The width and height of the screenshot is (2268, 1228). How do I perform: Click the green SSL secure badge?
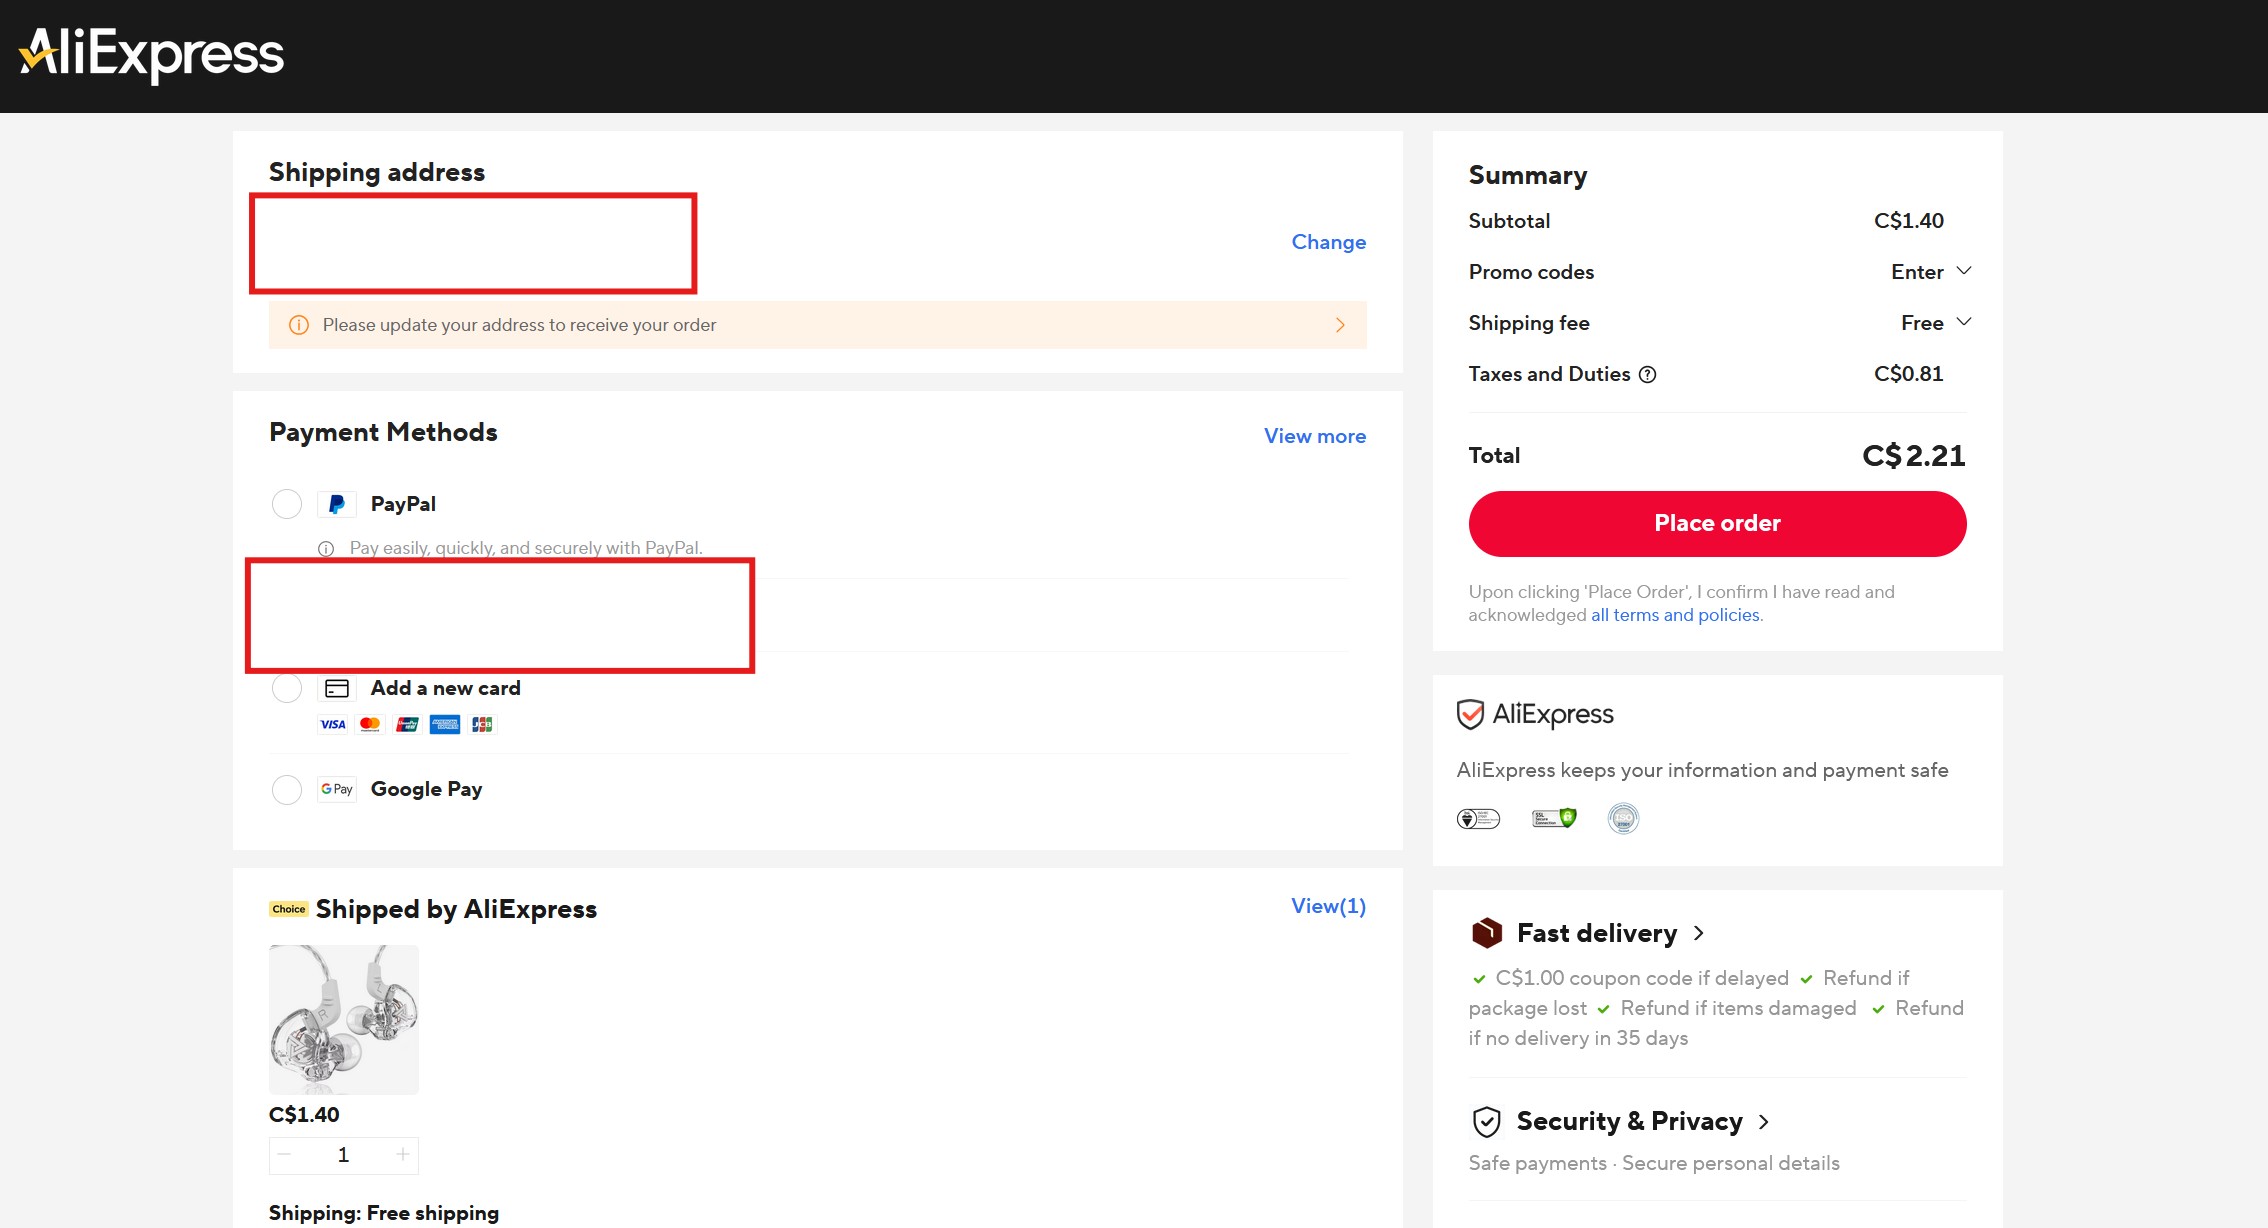point(1554,818)
